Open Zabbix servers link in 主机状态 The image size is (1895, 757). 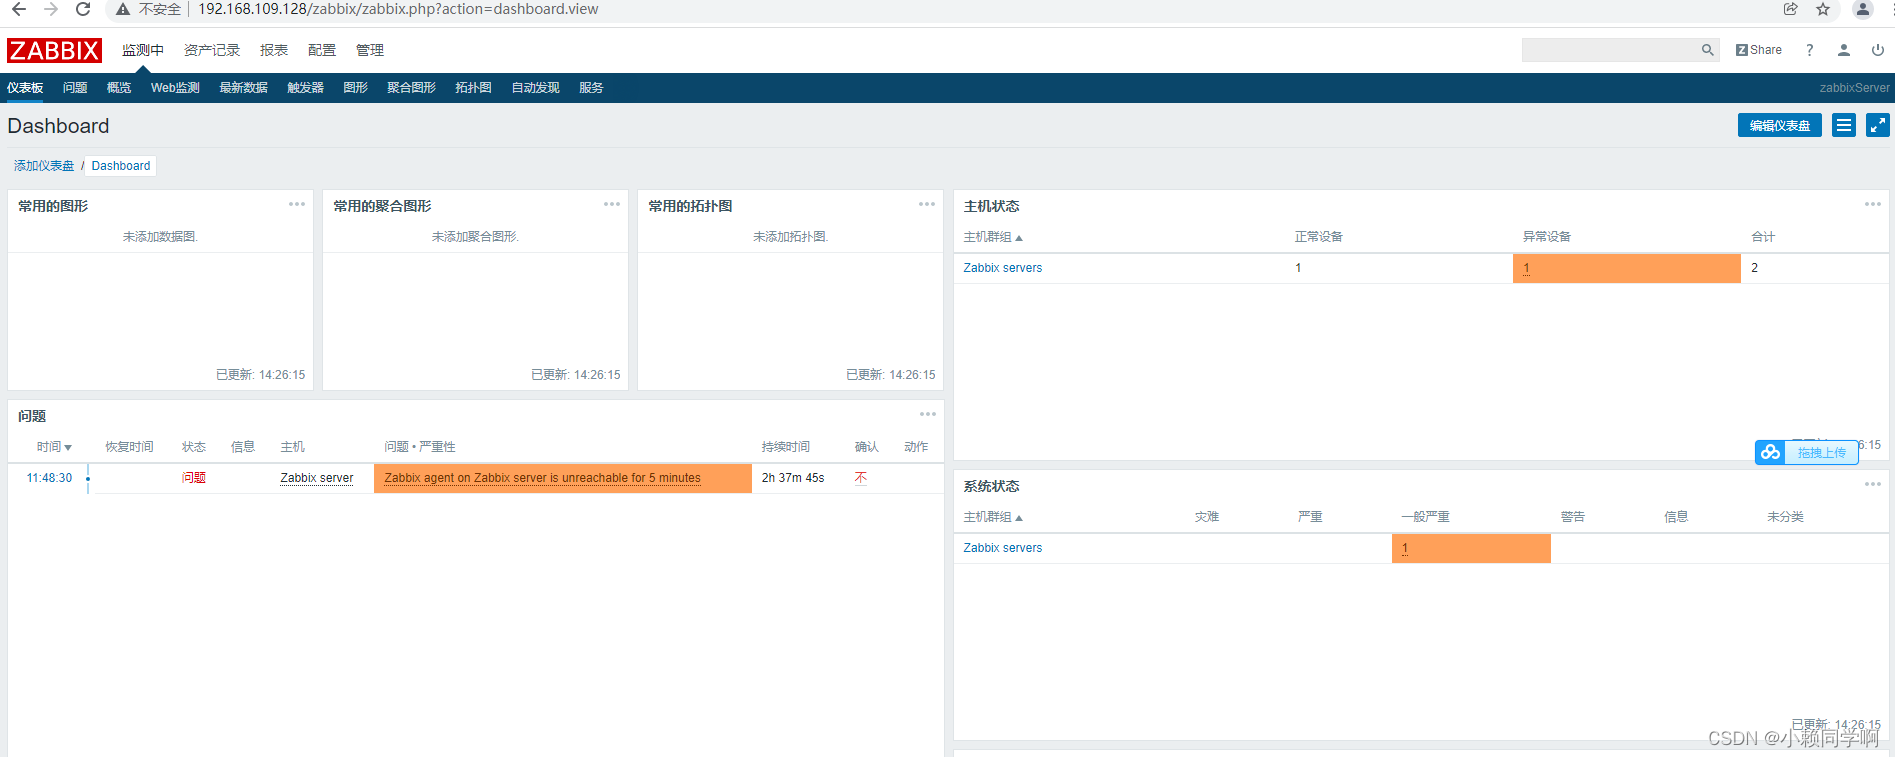coord(1002,268)
